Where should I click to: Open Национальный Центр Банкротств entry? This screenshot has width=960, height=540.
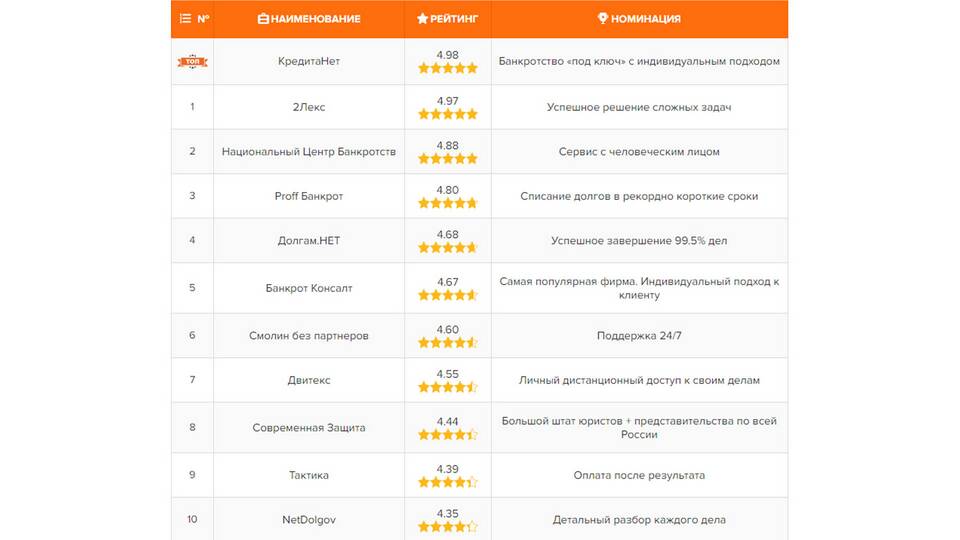click(x=309, y=151)
